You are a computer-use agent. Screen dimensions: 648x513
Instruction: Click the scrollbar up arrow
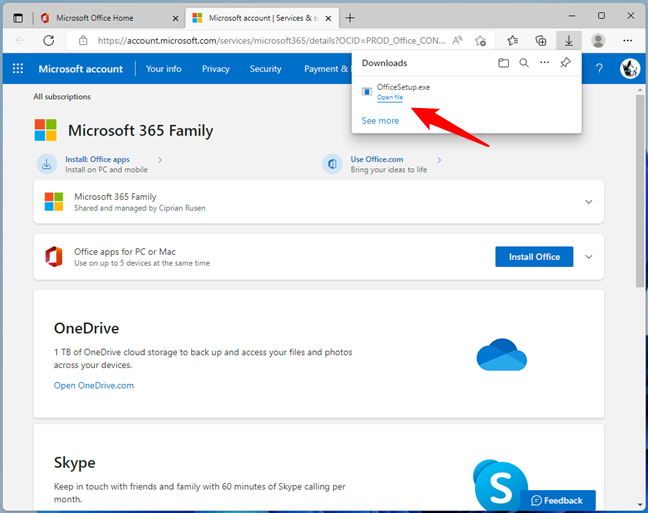(x=640, y=89)
